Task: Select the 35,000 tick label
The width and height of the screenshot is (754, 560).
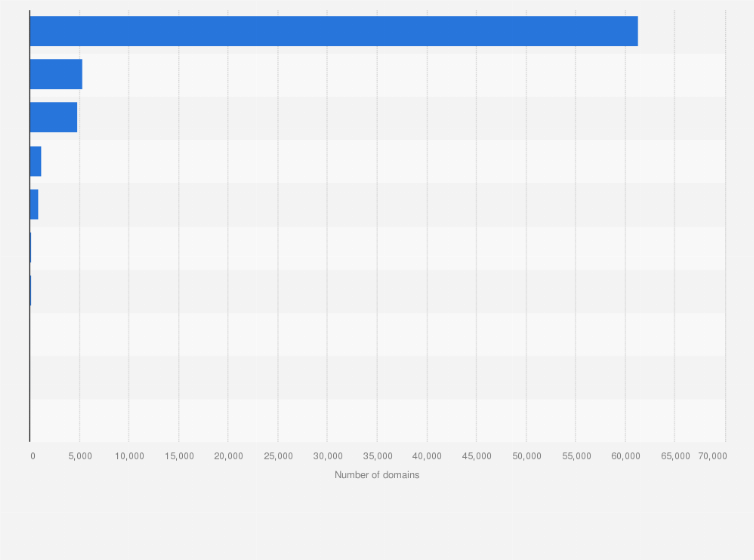Action: pos(377,456)
